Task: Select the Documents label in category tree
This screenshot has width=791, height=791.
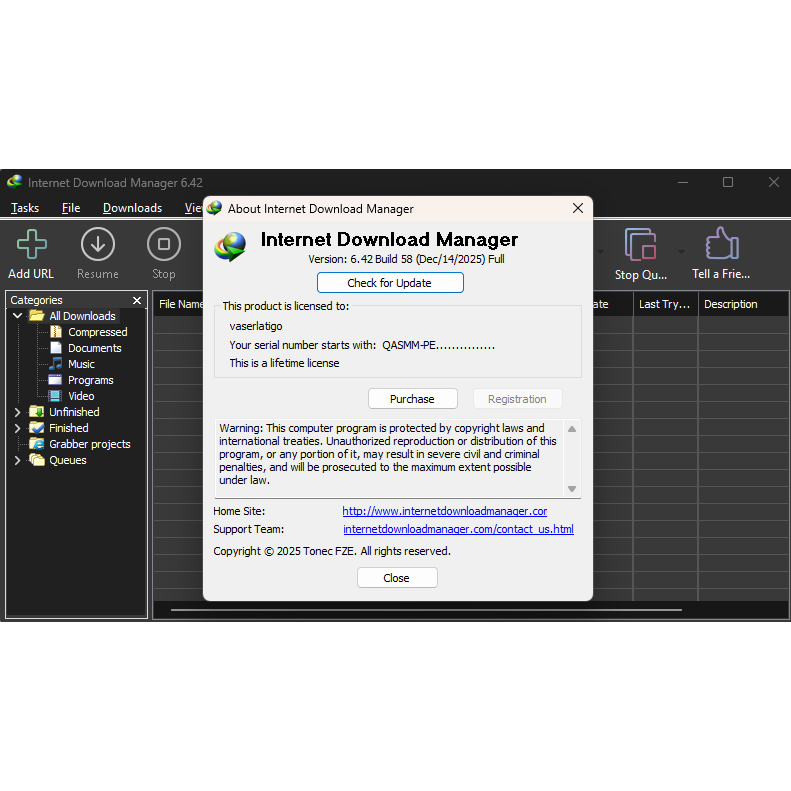Action: (95, 348)
